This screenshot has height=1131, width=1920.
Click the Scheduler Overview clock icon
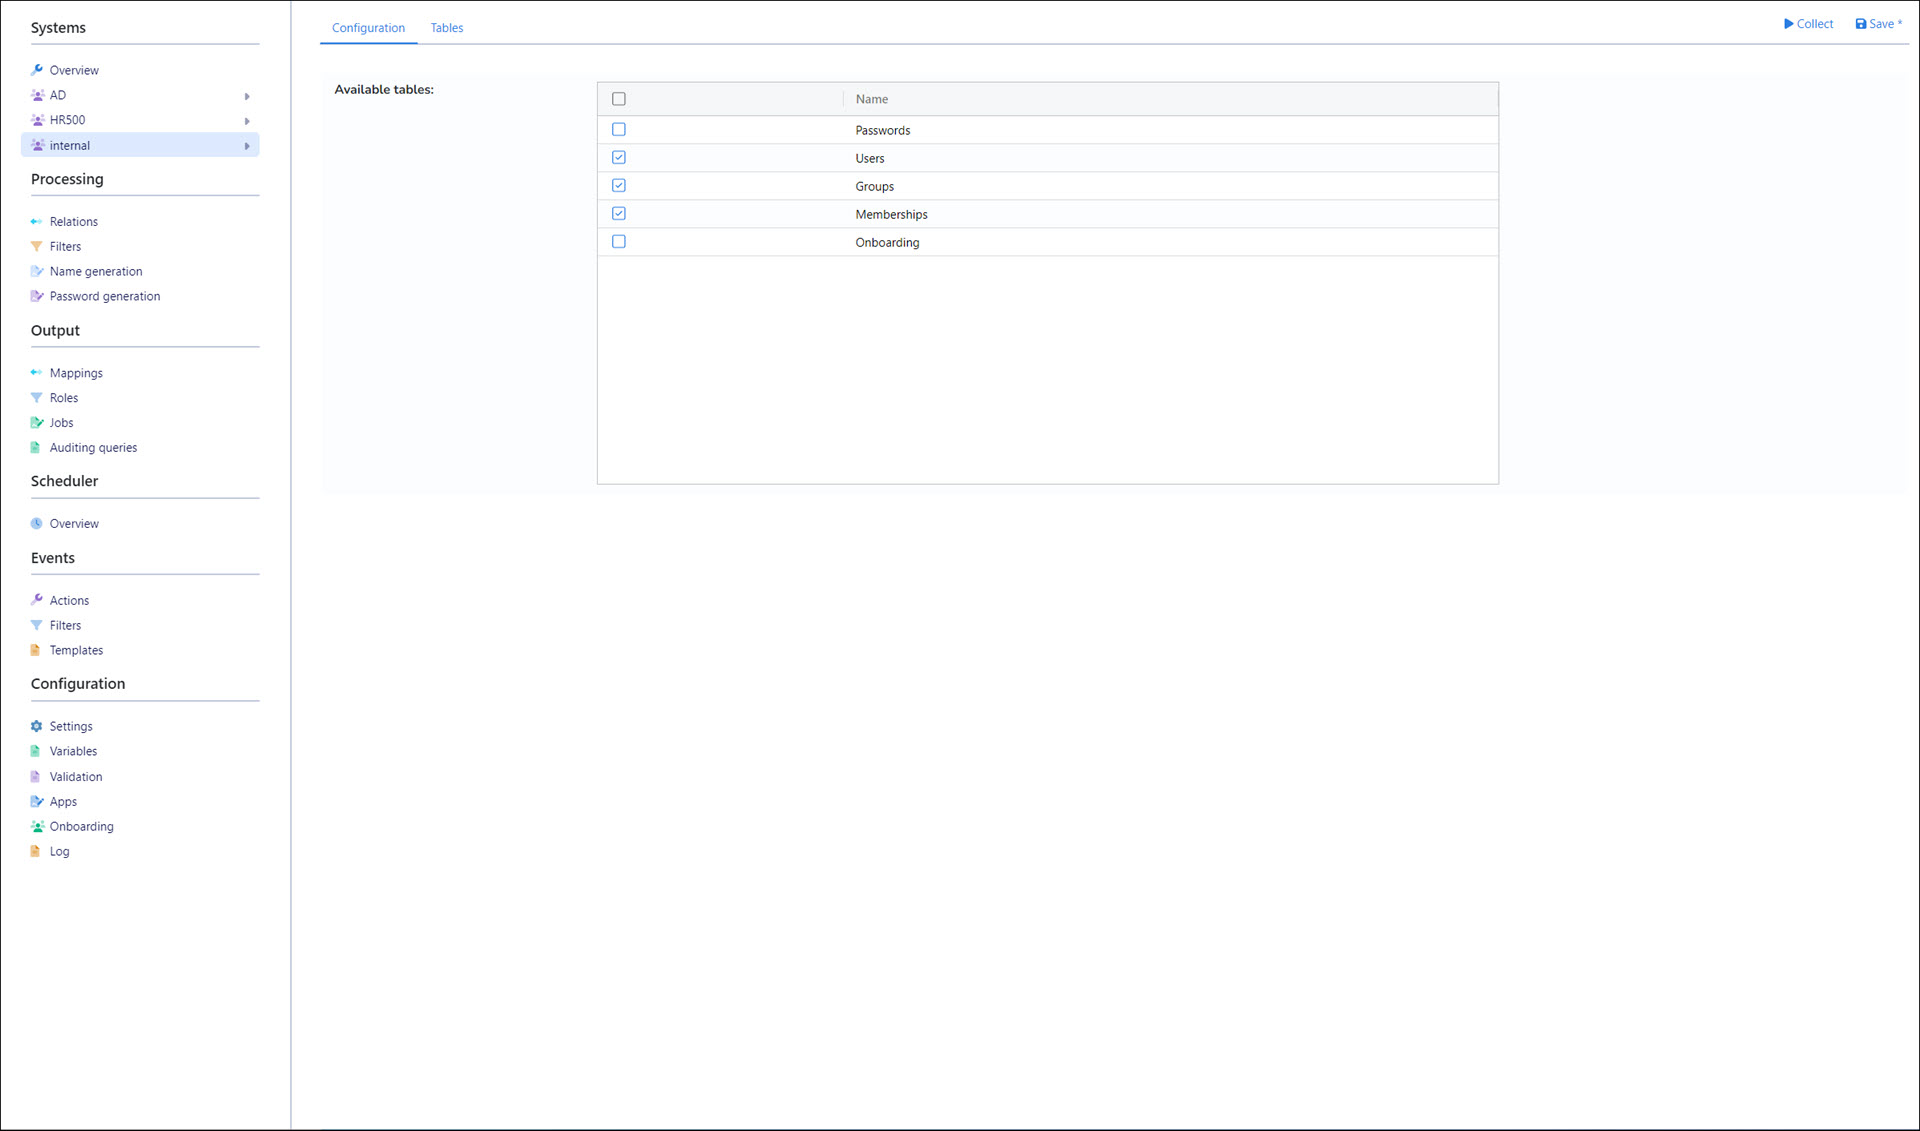point(36,524)
